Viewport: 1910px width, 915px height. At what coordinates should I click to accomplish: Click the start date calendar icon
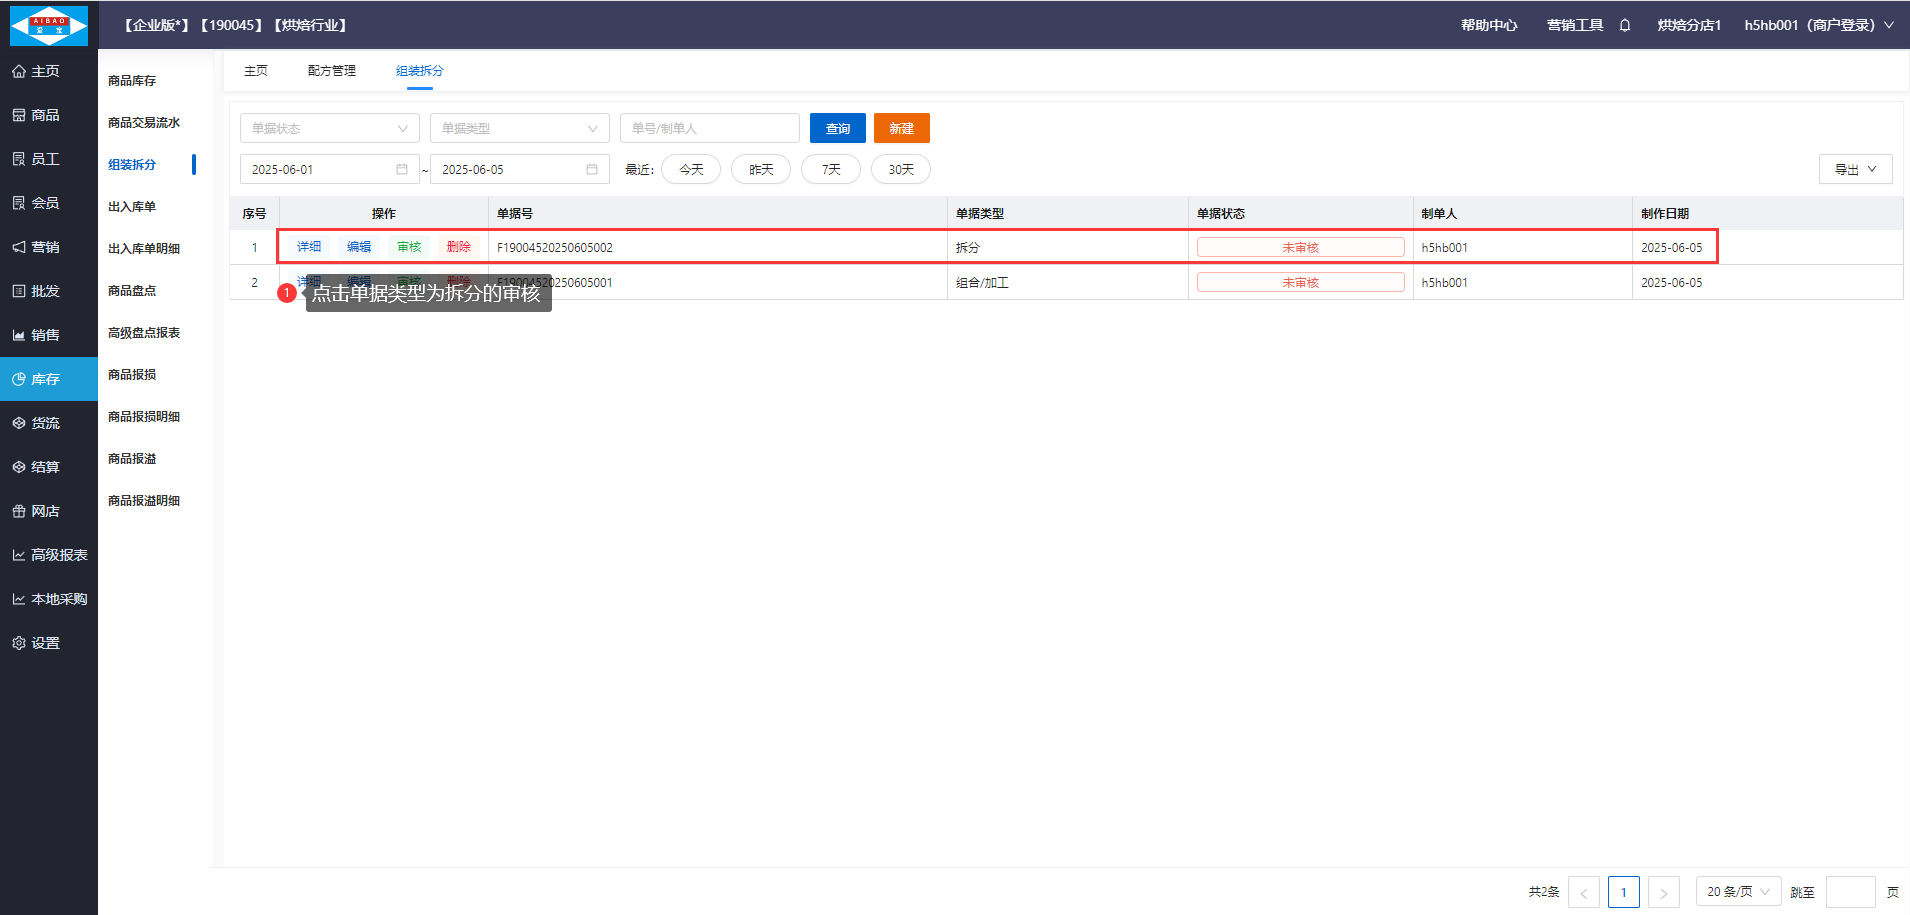[402, 170]
